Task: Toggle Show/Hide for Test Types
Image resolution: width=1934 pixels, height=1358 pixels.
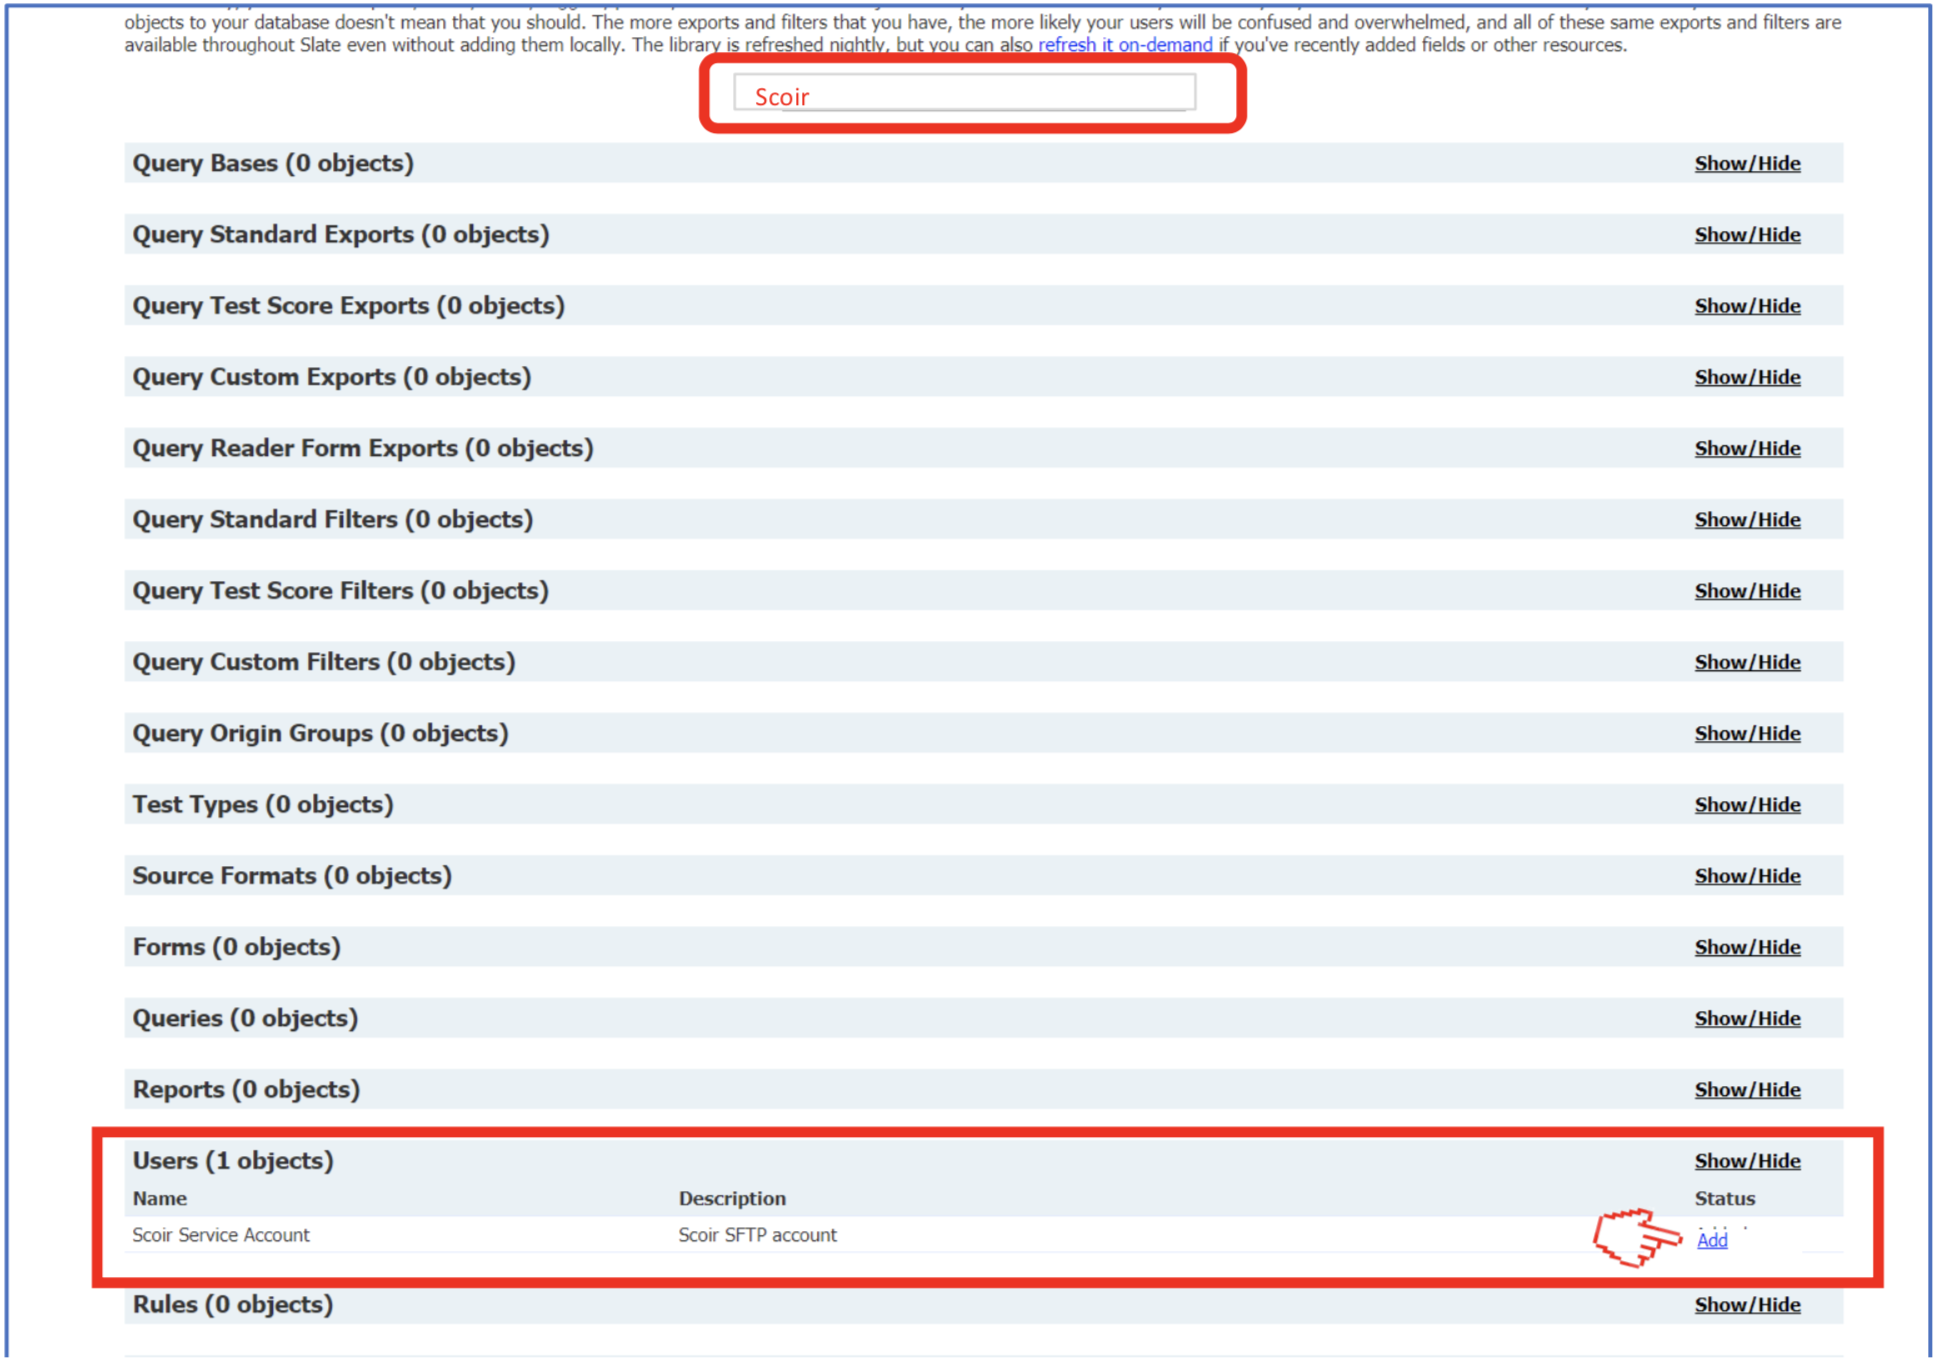Action: tap(1747, 805)
